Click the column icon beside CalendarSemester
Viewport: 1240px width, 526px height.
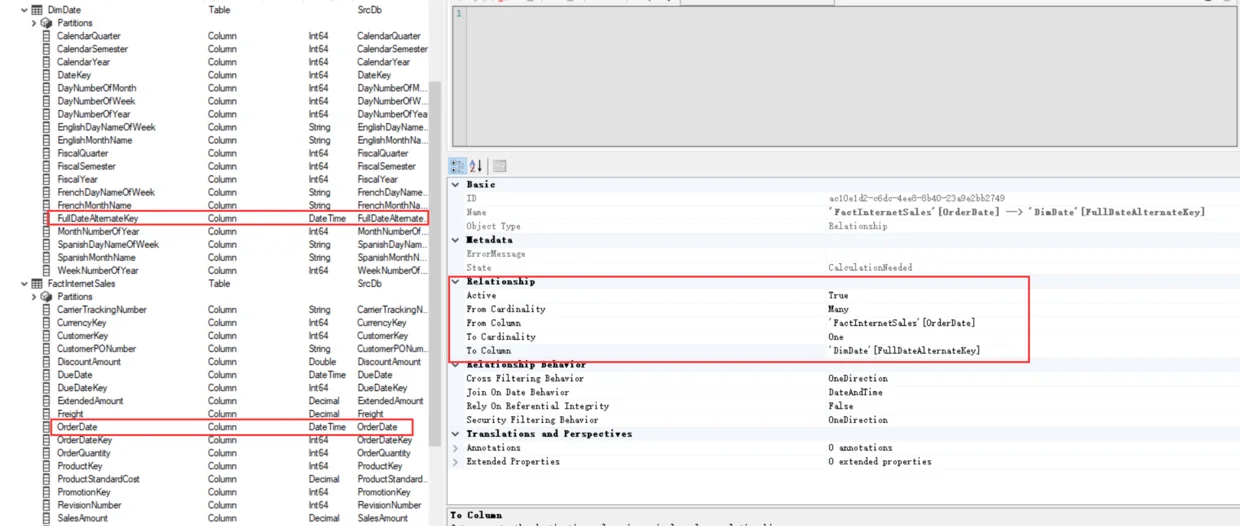tap(46, 48)
